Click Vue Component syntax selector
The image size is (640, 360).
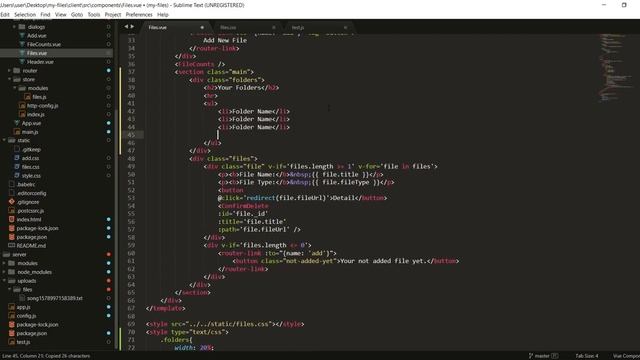coord(626,356)
